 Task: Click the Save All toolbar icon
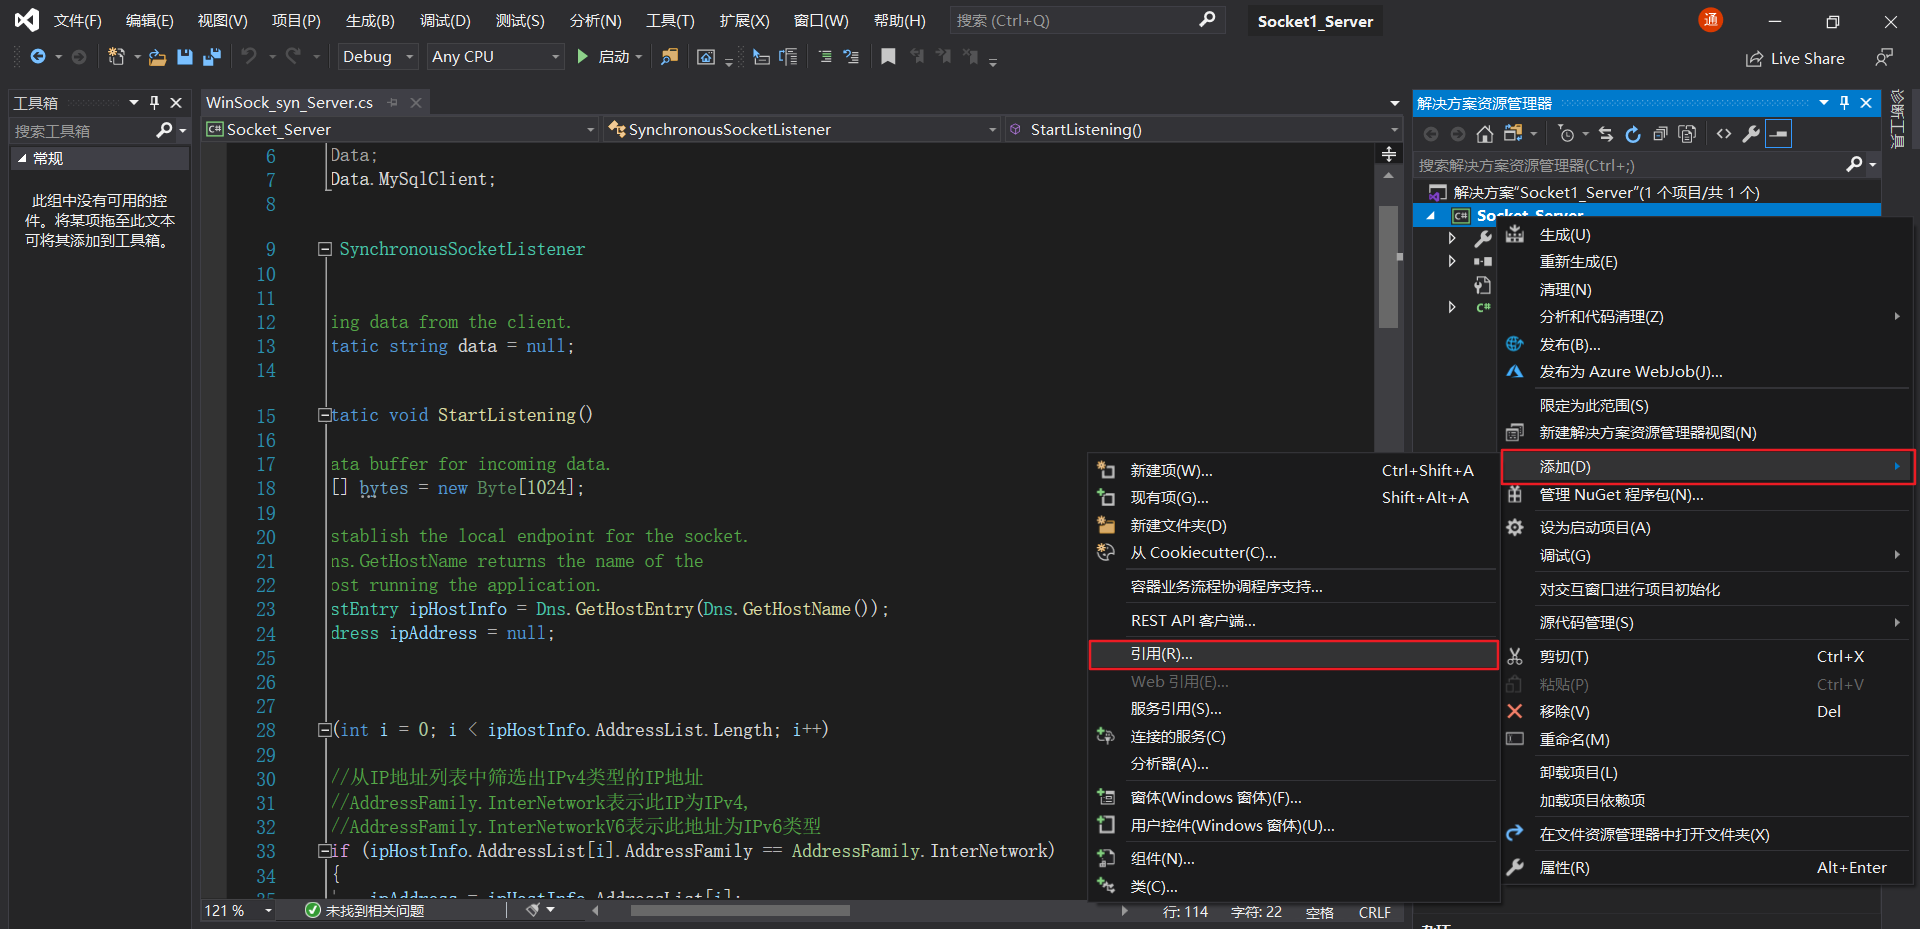coord(211,57)
